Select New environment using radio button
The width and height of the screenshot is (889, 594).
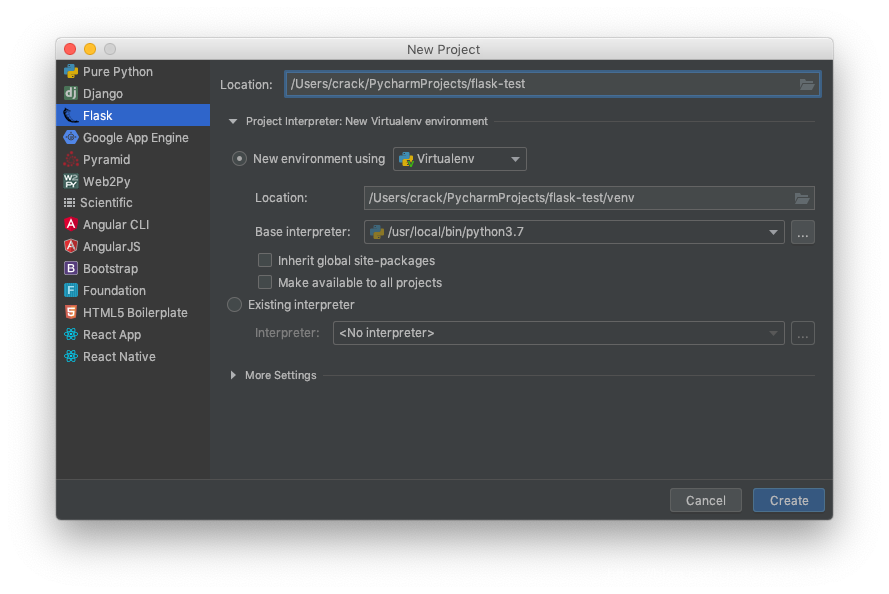pyautogui.click(x=239, y=159)
